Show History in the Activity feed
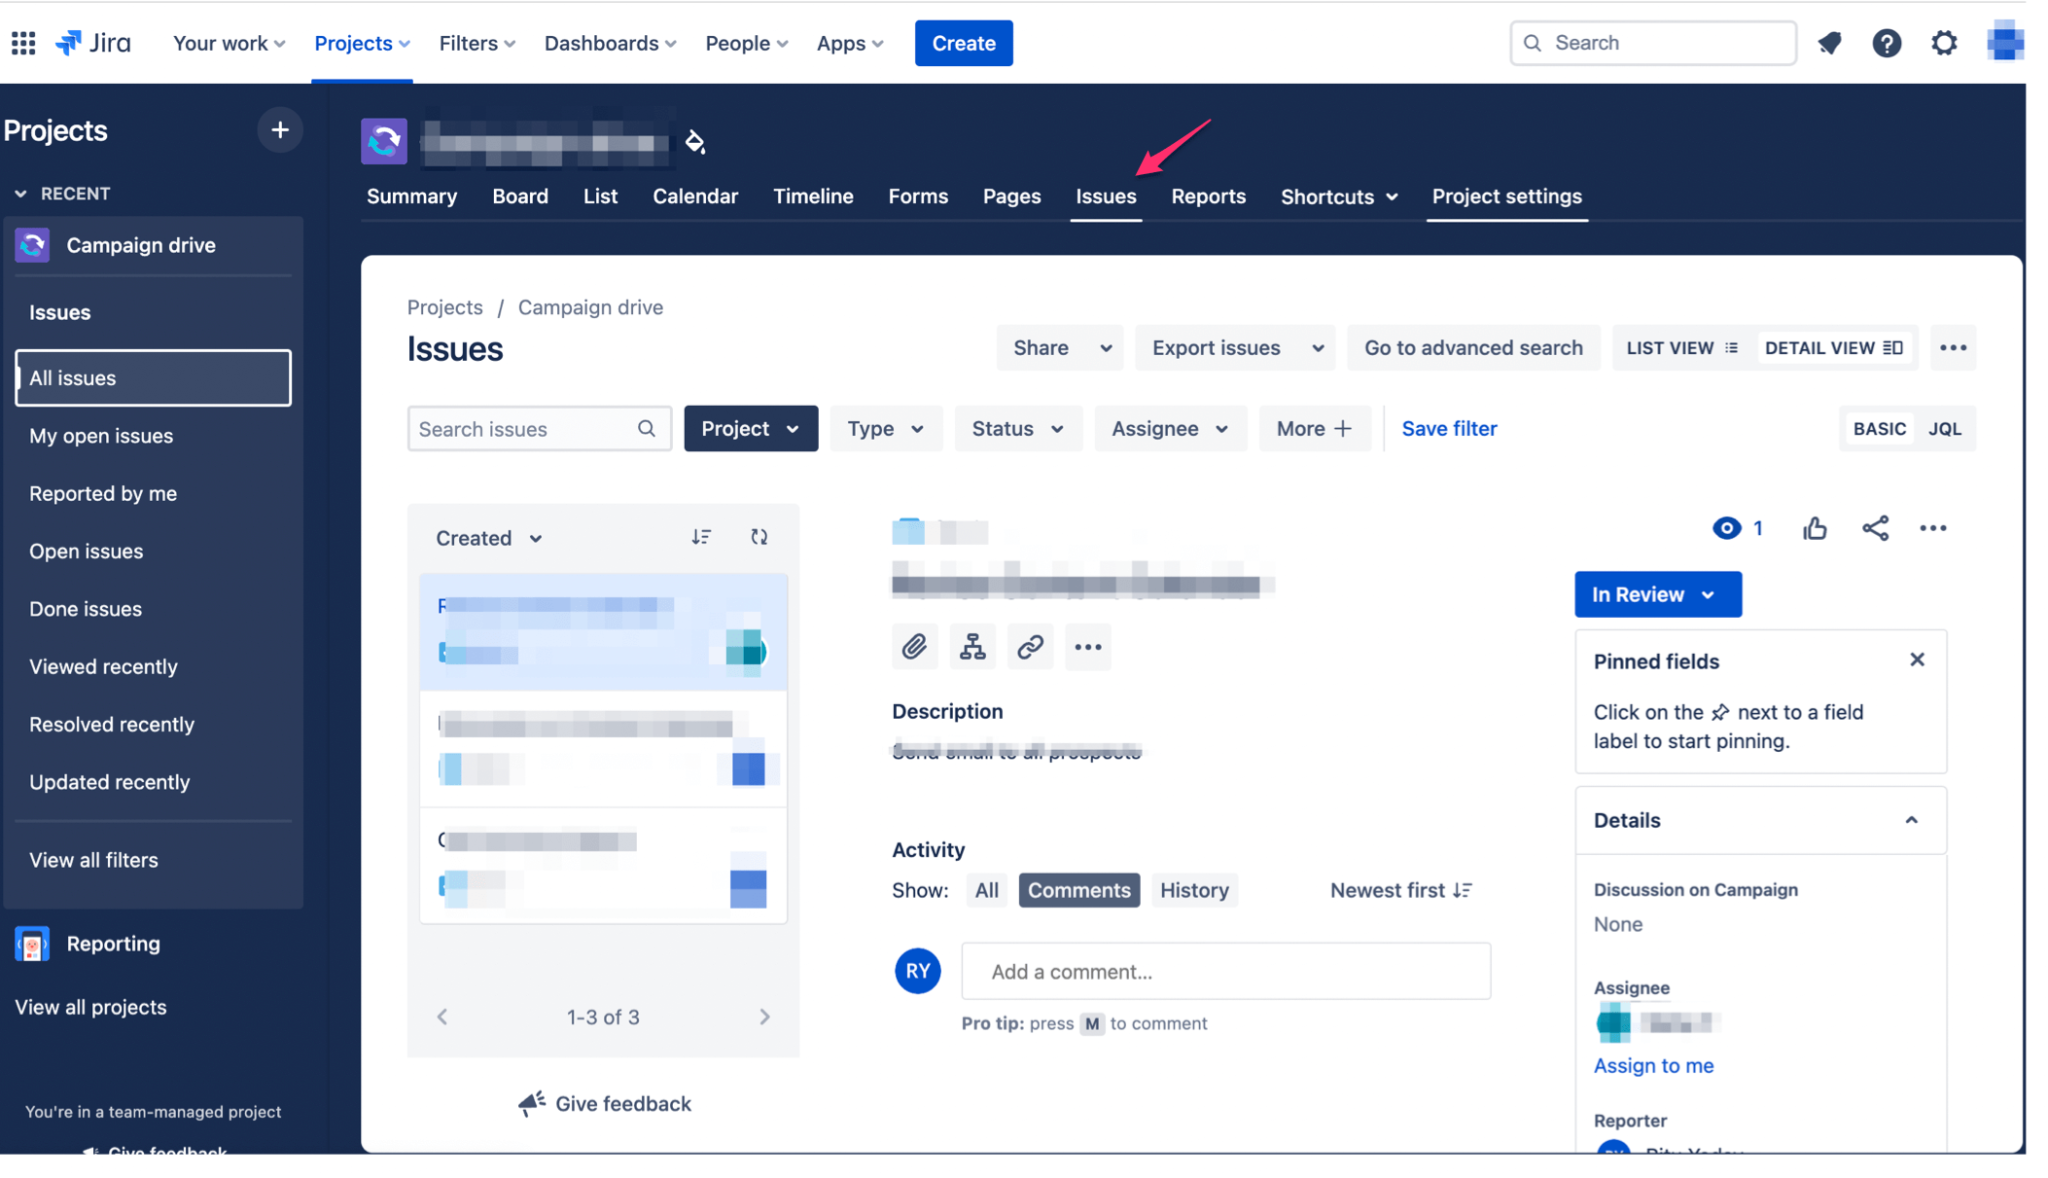Screen dimensions: 2048x1178 [x=1195, y=890]
